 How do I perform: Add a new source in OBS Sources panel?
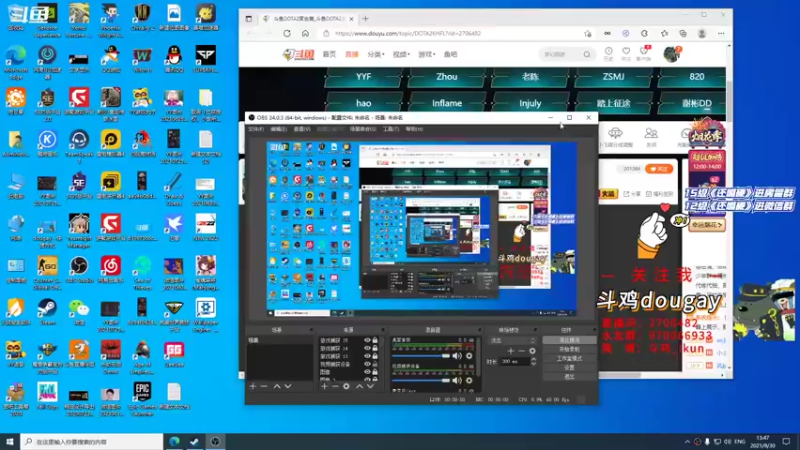click(324, 386)
